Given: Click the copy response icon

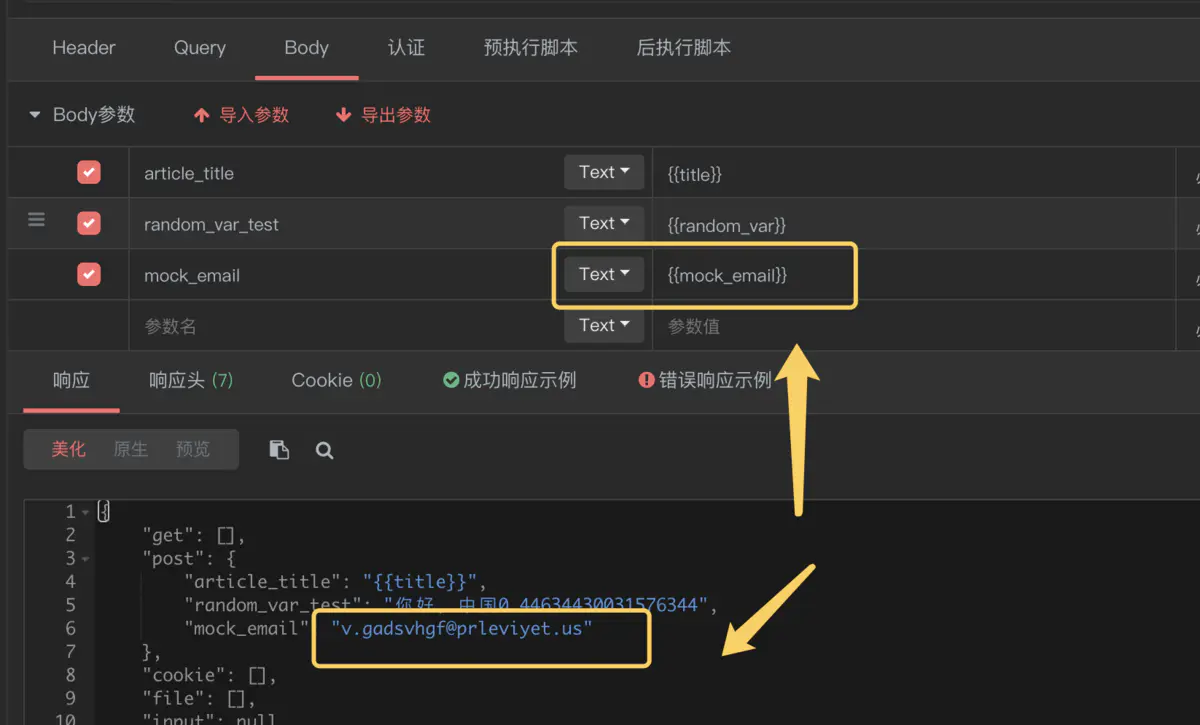Looking at the screenshot, I should coord(279,450).
